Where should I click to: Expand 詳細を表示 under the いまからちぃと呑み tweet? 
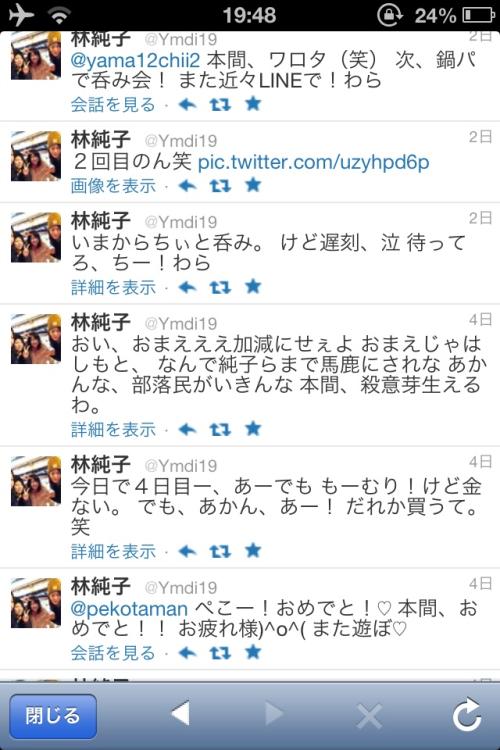click(x=113, y=287)
